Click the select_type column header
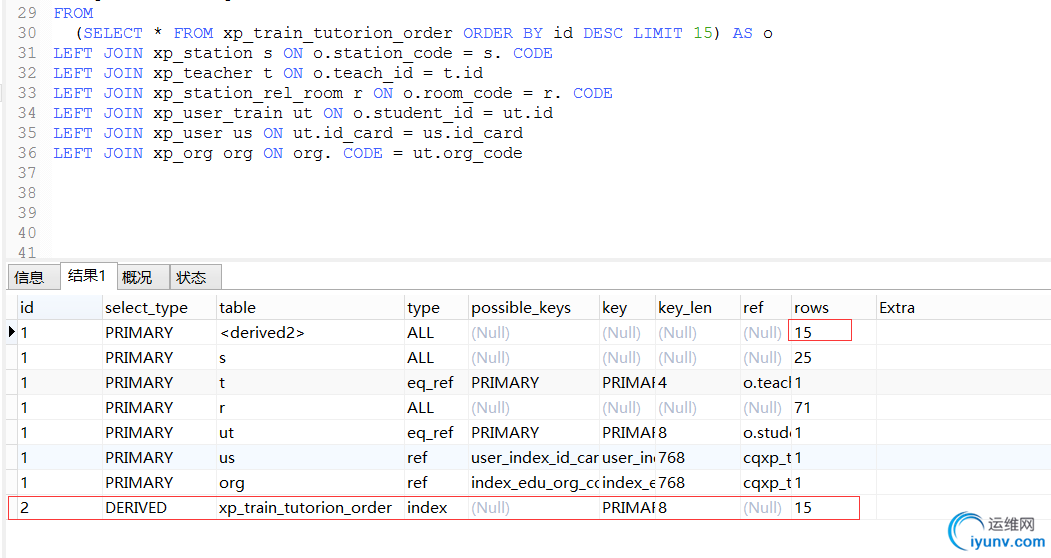The width and height of the screenshot is (1051, 558). click(146, 307)
